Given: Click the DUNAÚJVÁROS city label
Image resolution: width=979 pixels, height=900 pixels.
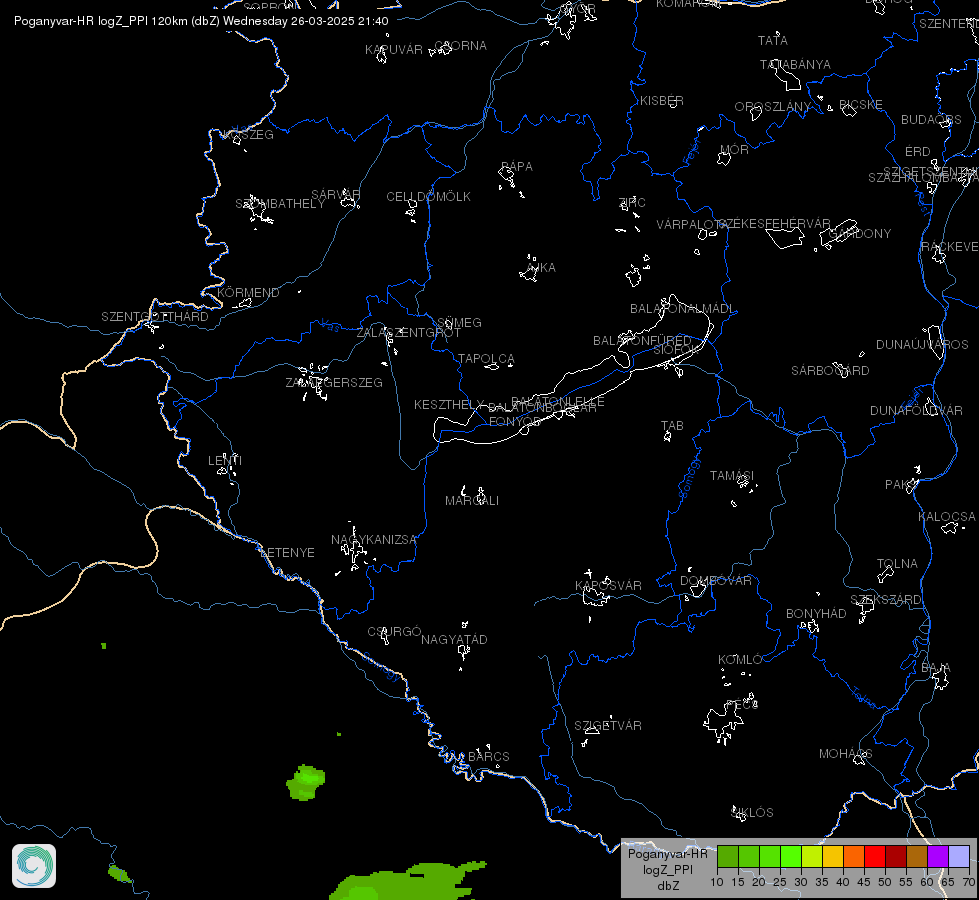Looking at the screenshot, I should click(922, 345).
